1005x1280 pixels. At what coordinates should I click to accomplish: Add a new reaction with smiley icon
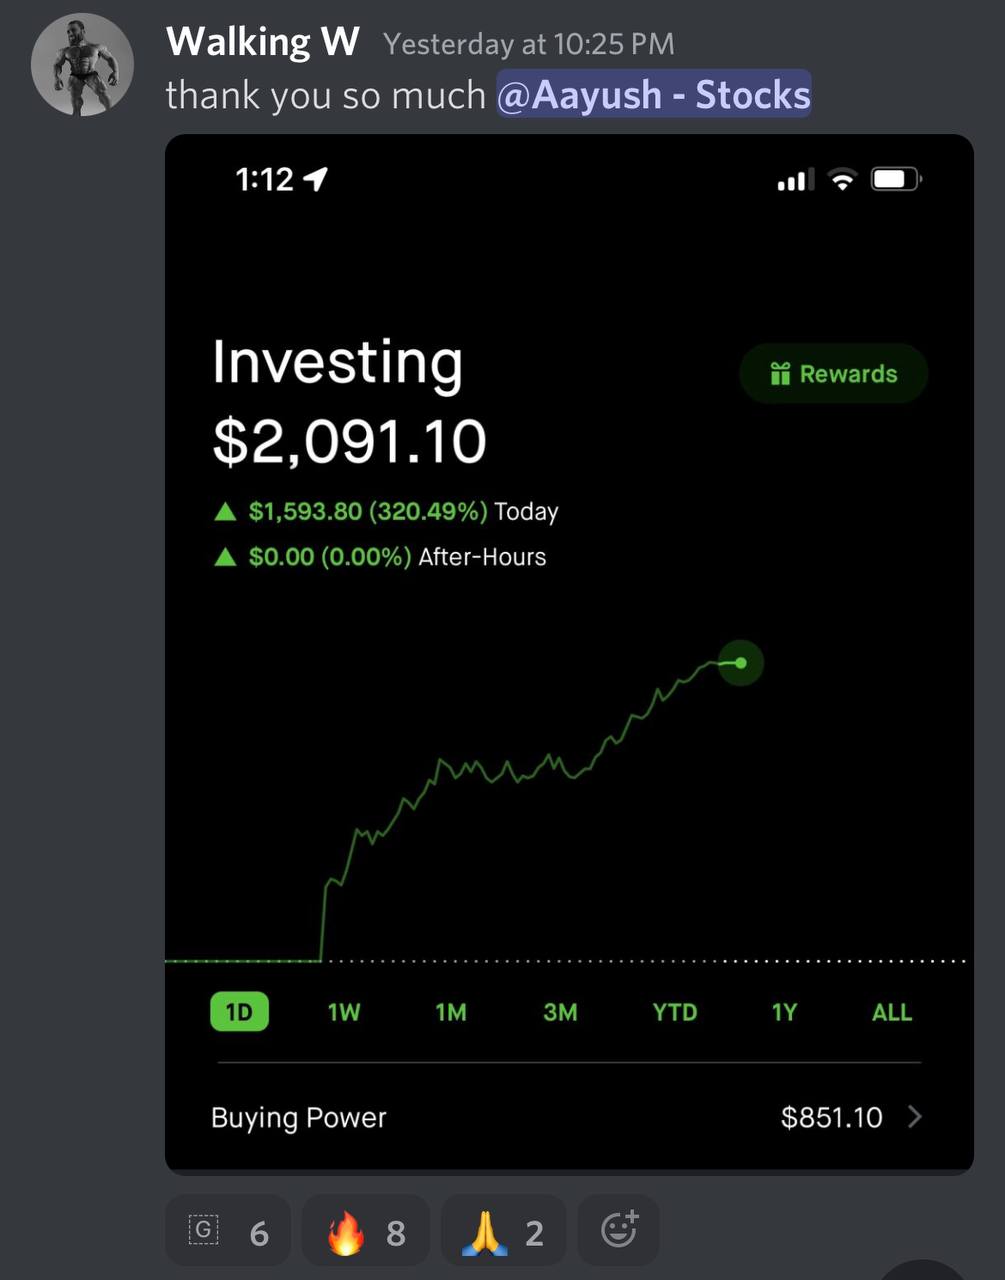[619, 1231]
